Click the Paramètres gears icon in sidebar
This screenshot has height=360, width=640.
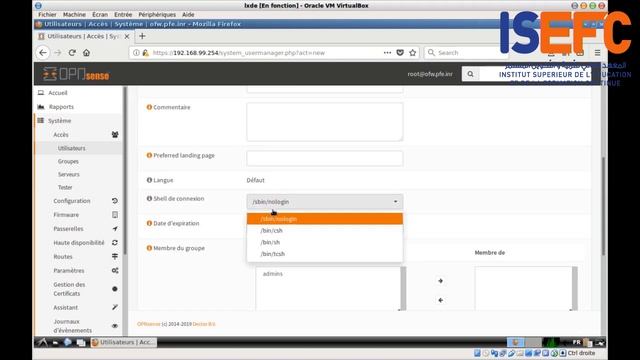click(x=115, y=270)
